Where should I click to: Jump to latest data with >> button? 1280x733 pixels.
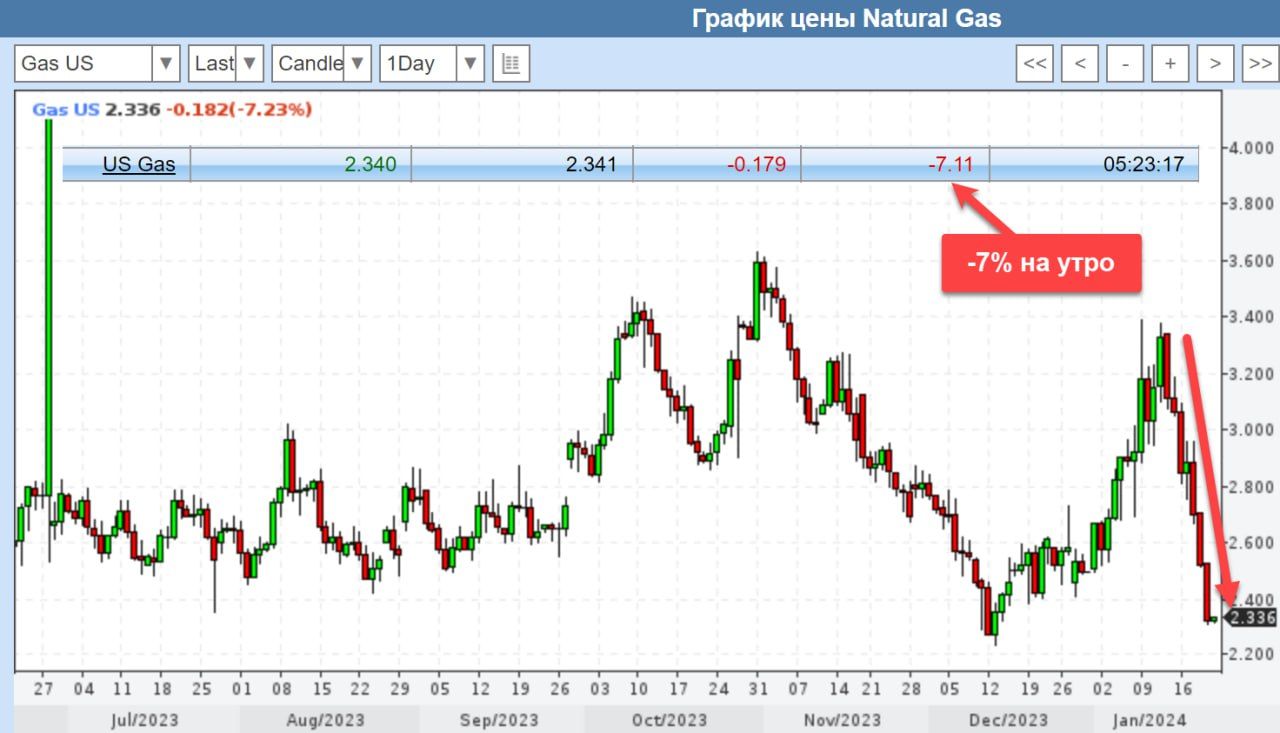click(x=1259, y=64)
